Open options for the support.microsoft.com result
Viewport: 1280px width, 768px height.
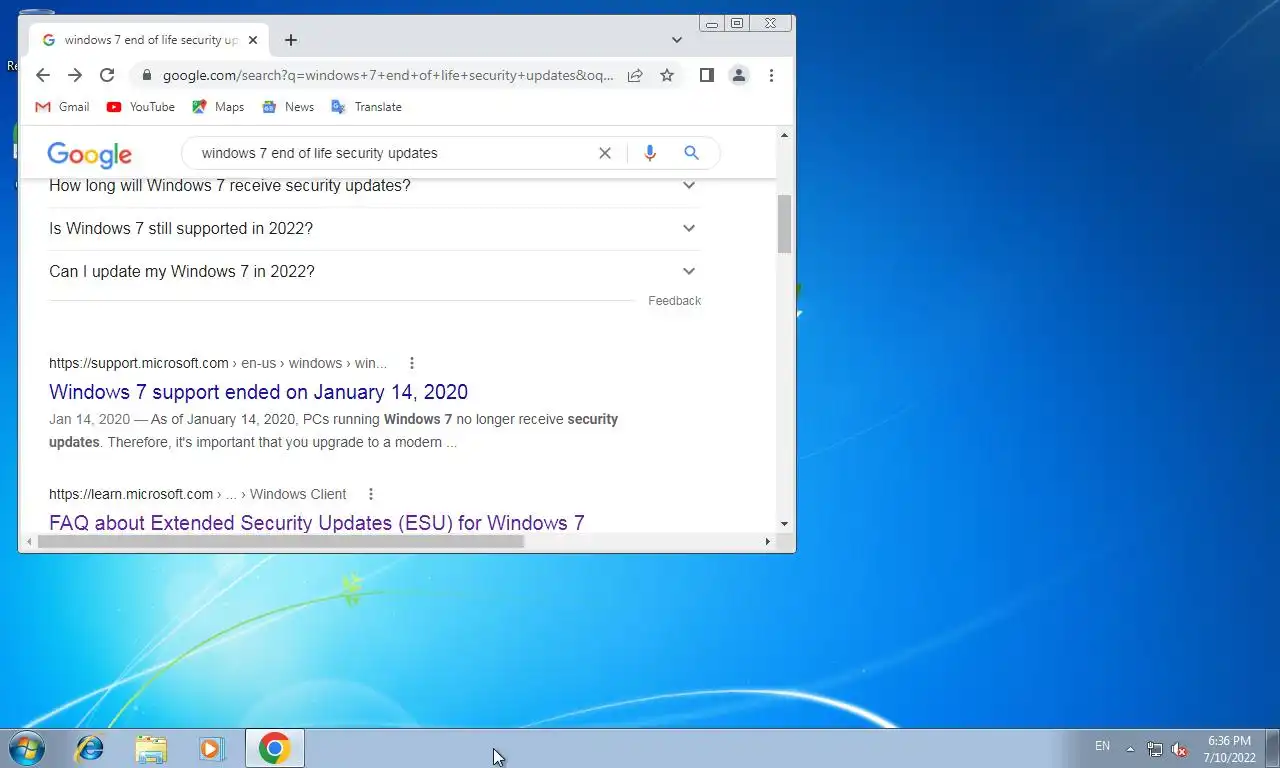pyautogui.click(x=411, y=363)
